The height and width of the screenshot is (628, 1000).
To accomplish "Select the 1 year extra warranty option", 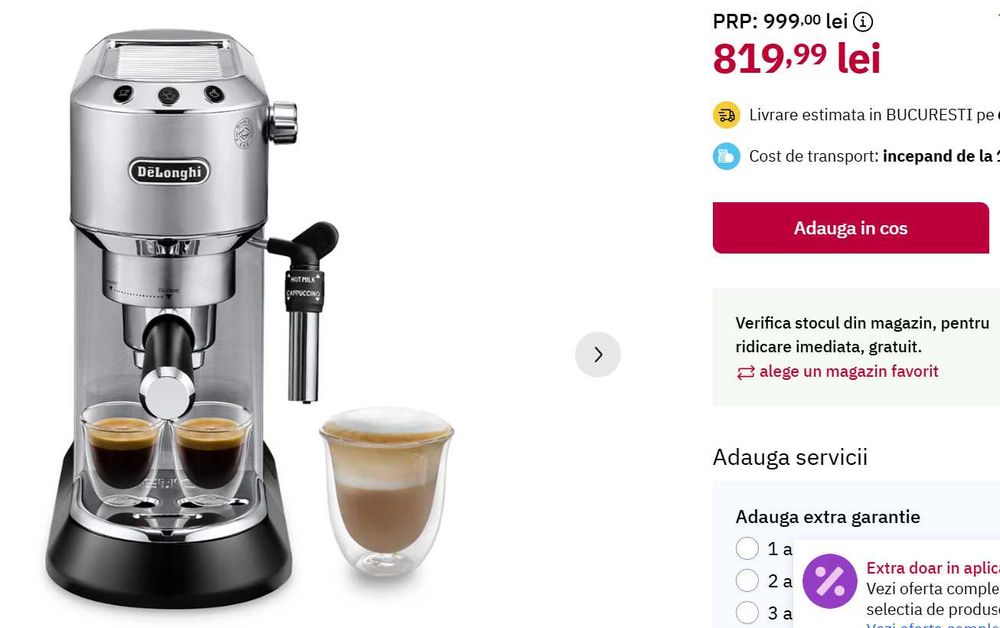I will coord(747,548).
